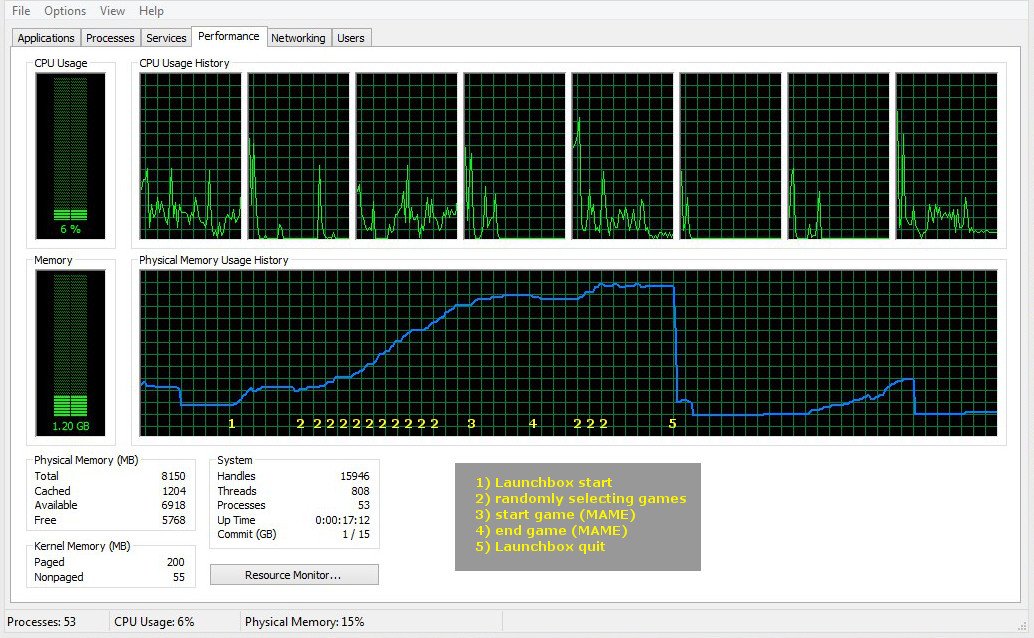
Task: Open the File menu
Action: tap(21, 11)
